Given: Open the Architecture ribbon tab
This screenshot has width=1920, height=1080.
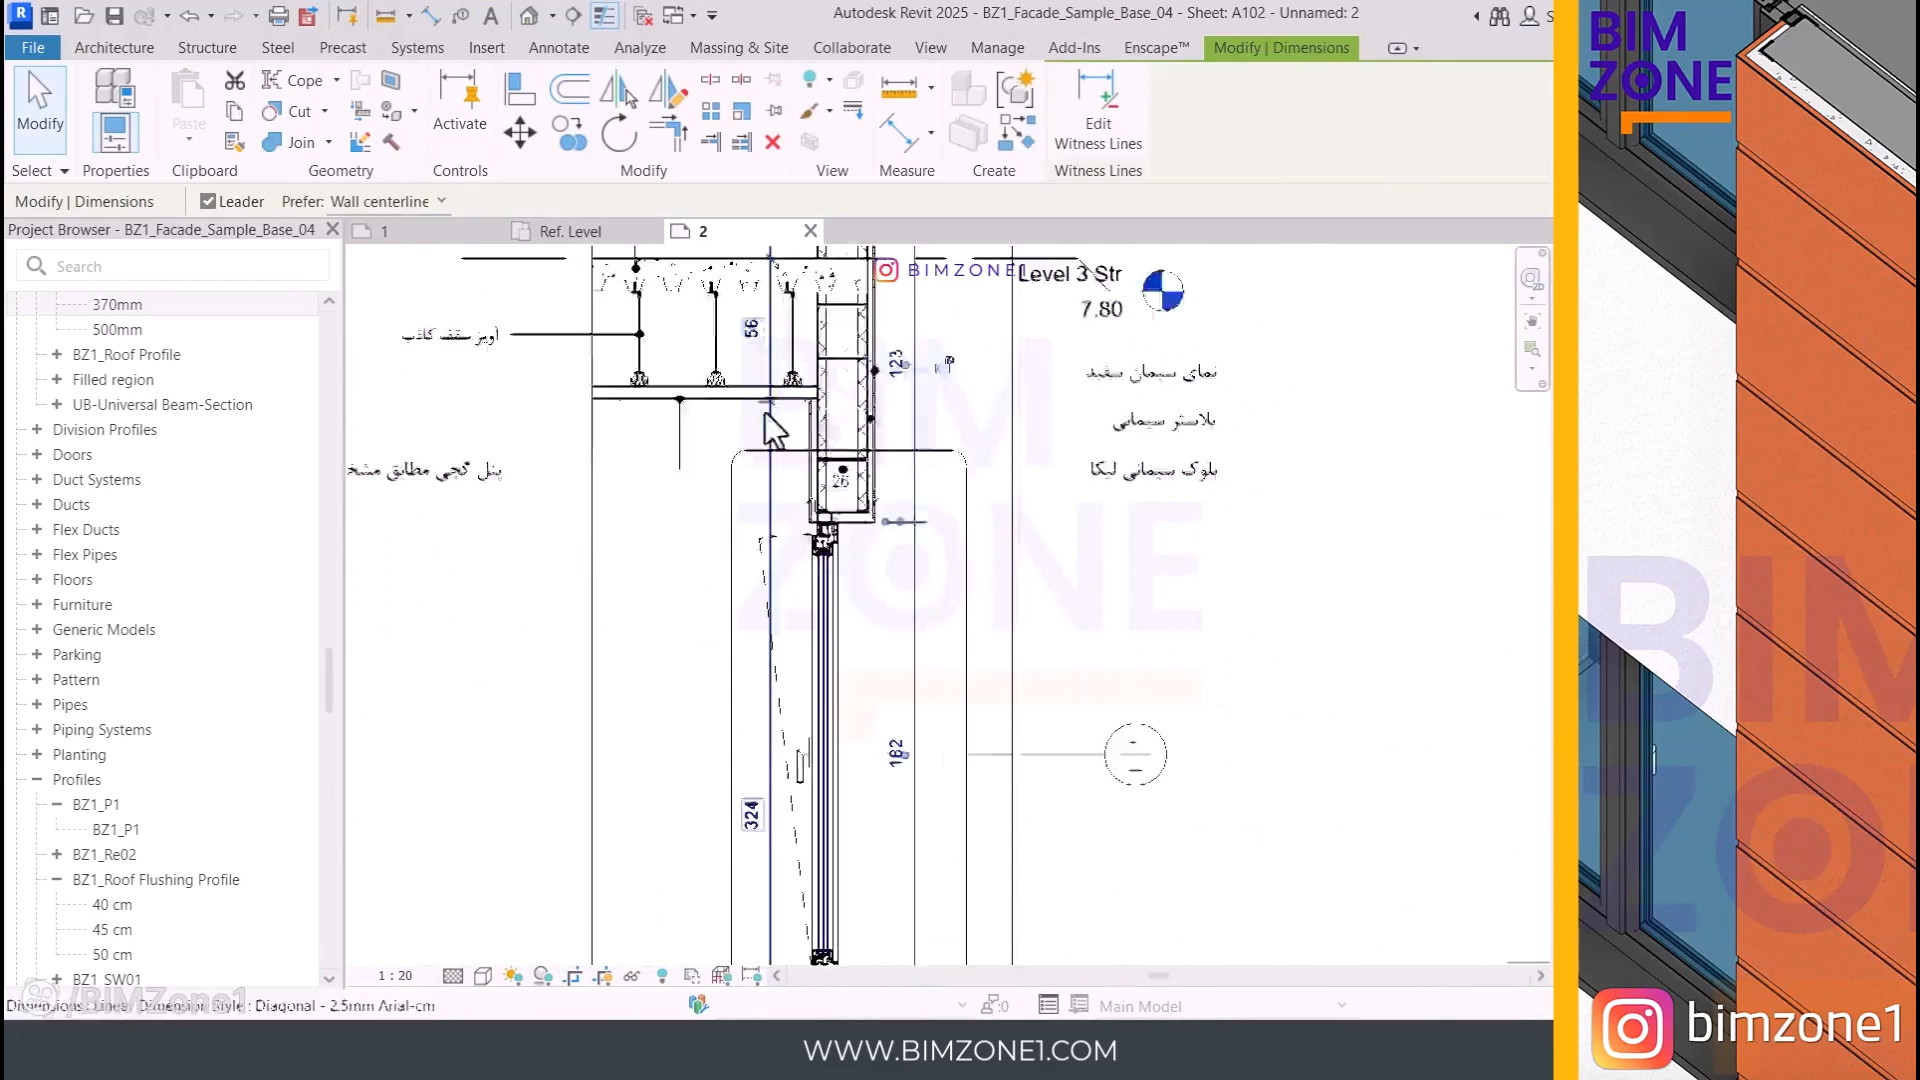Looking at the screenshot, I should coord(114,48).
